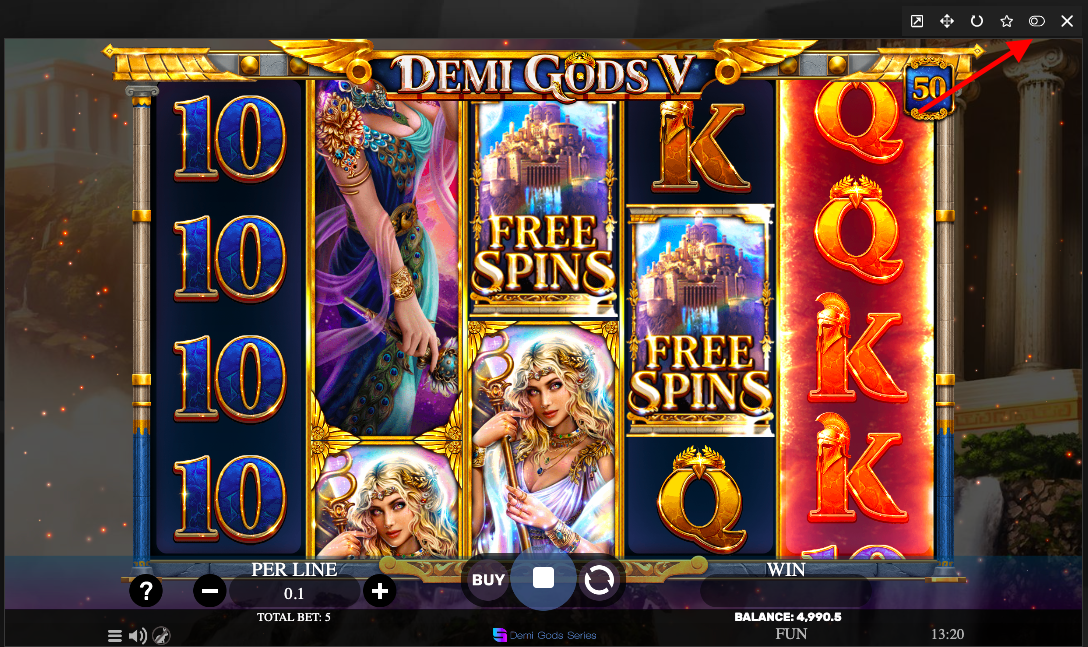Stop the spinning reels

coord(543,578)
